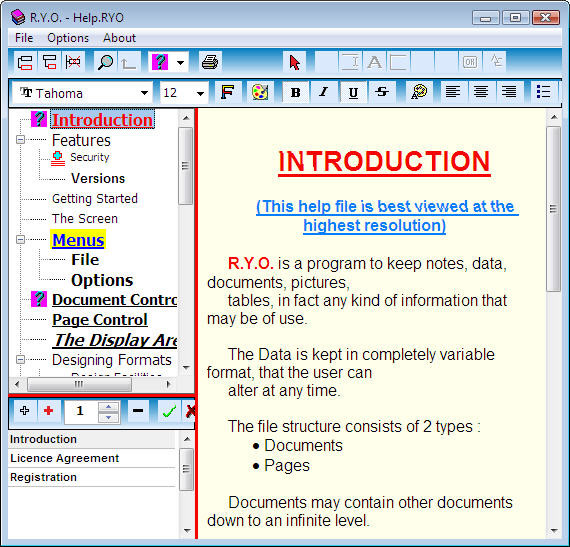Image resolution: width=570 pixels, height=547 pixels.
Task: Toggle strikethrough formatting
Action: tap(382, 92)
